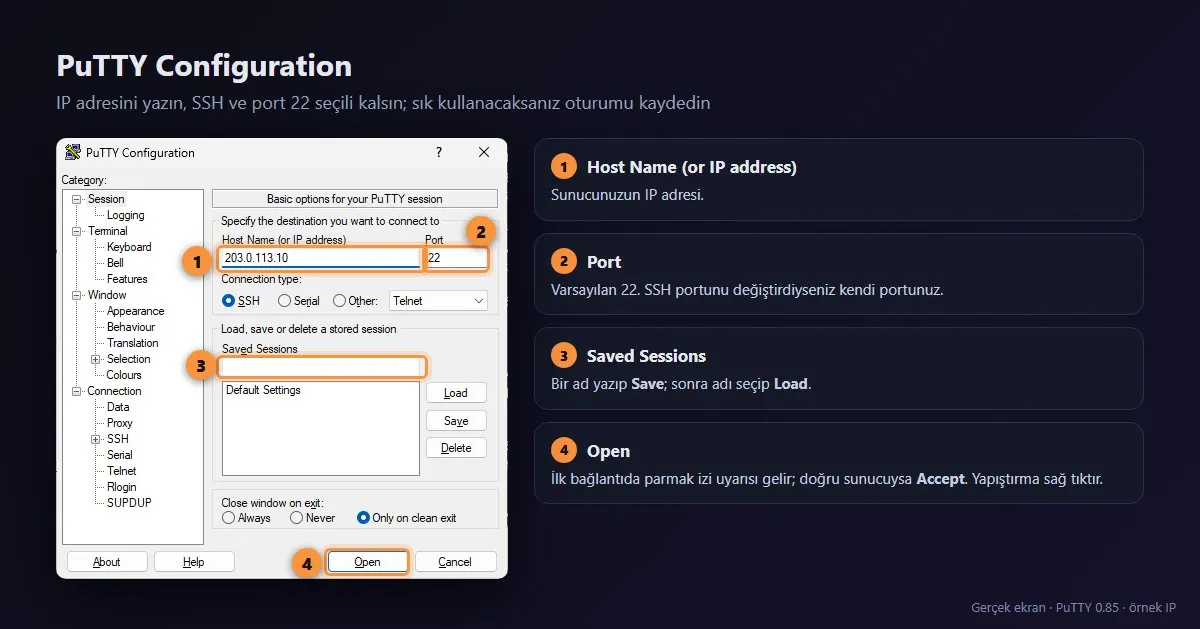The image size is (1200, 629).
Task: Click the PuTTY icon in the title bar
Action: tap(72, 152)
